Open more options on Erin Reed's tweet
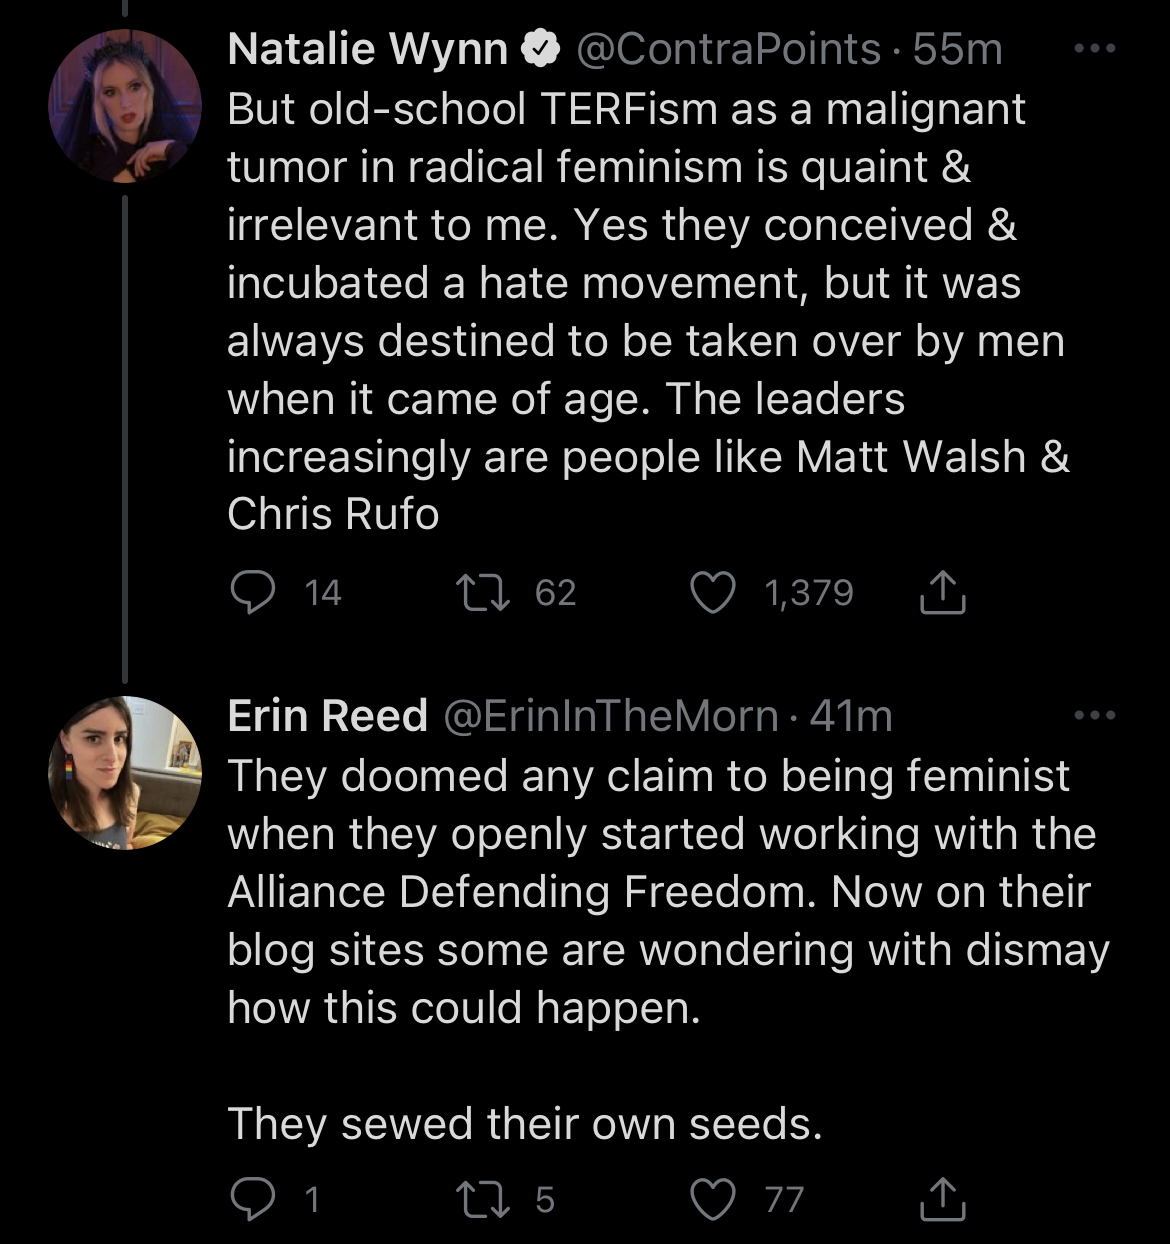This screenshot has width=1170, height=1244. [x=1095, y=715]
